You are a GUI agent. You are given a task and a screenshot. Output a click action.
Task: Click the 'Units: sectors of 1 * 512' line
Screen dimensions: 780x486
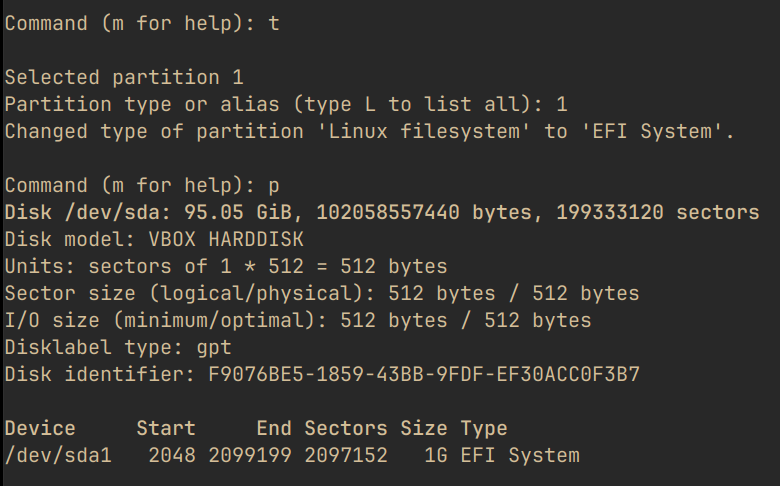226,267
